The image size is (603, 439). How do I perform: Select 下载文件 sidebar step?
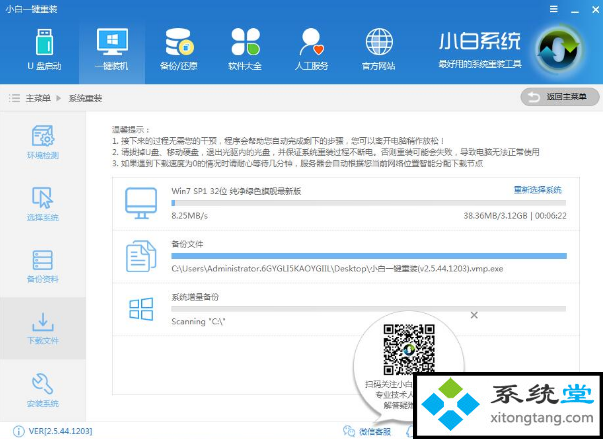[43, 328]
